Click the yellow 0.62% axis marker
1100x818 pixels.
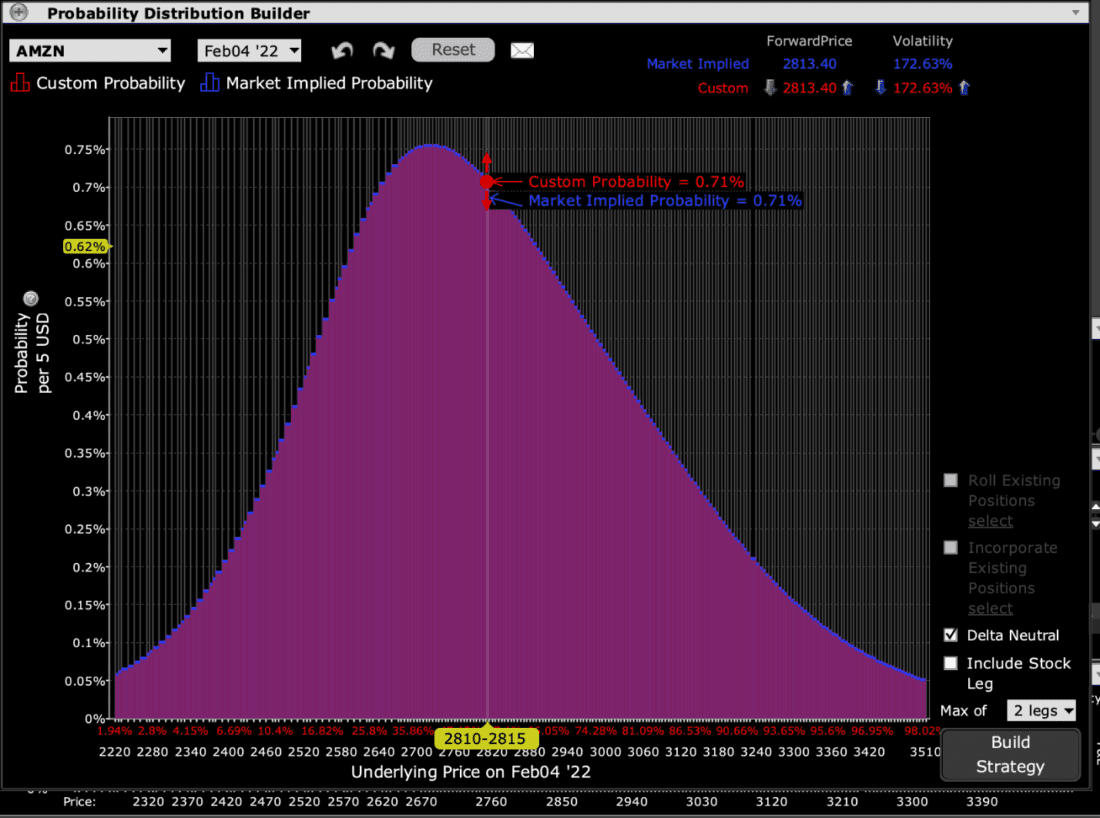(86, 246)
